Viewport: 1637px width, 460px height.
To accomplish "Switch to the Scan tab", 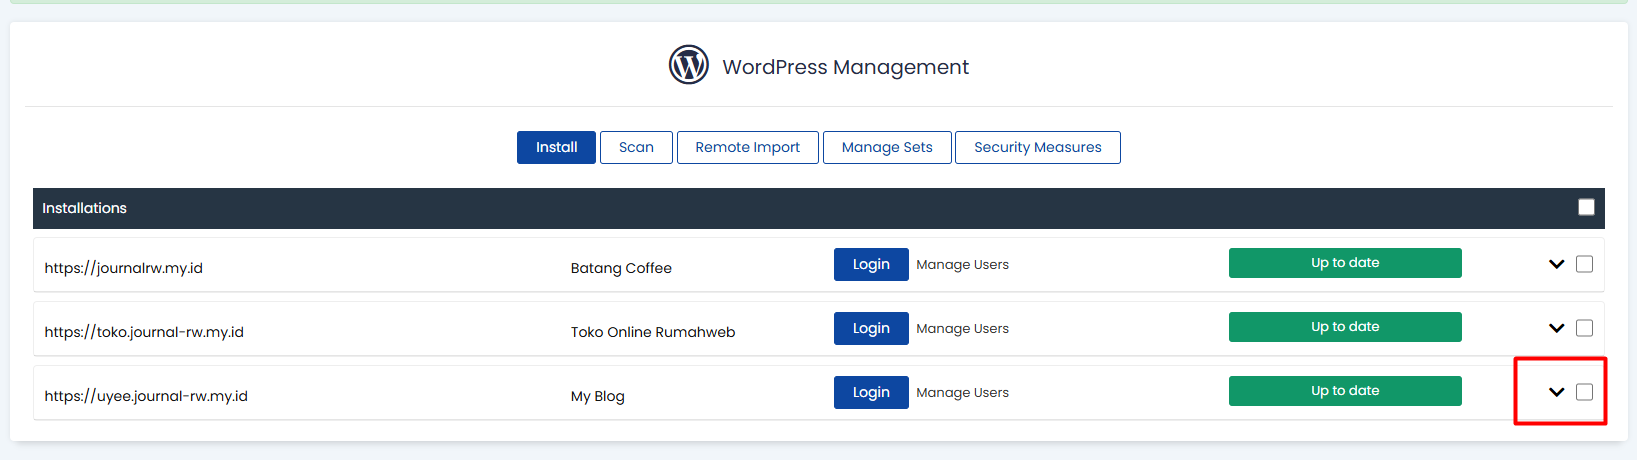I will [x=636, y=147].
